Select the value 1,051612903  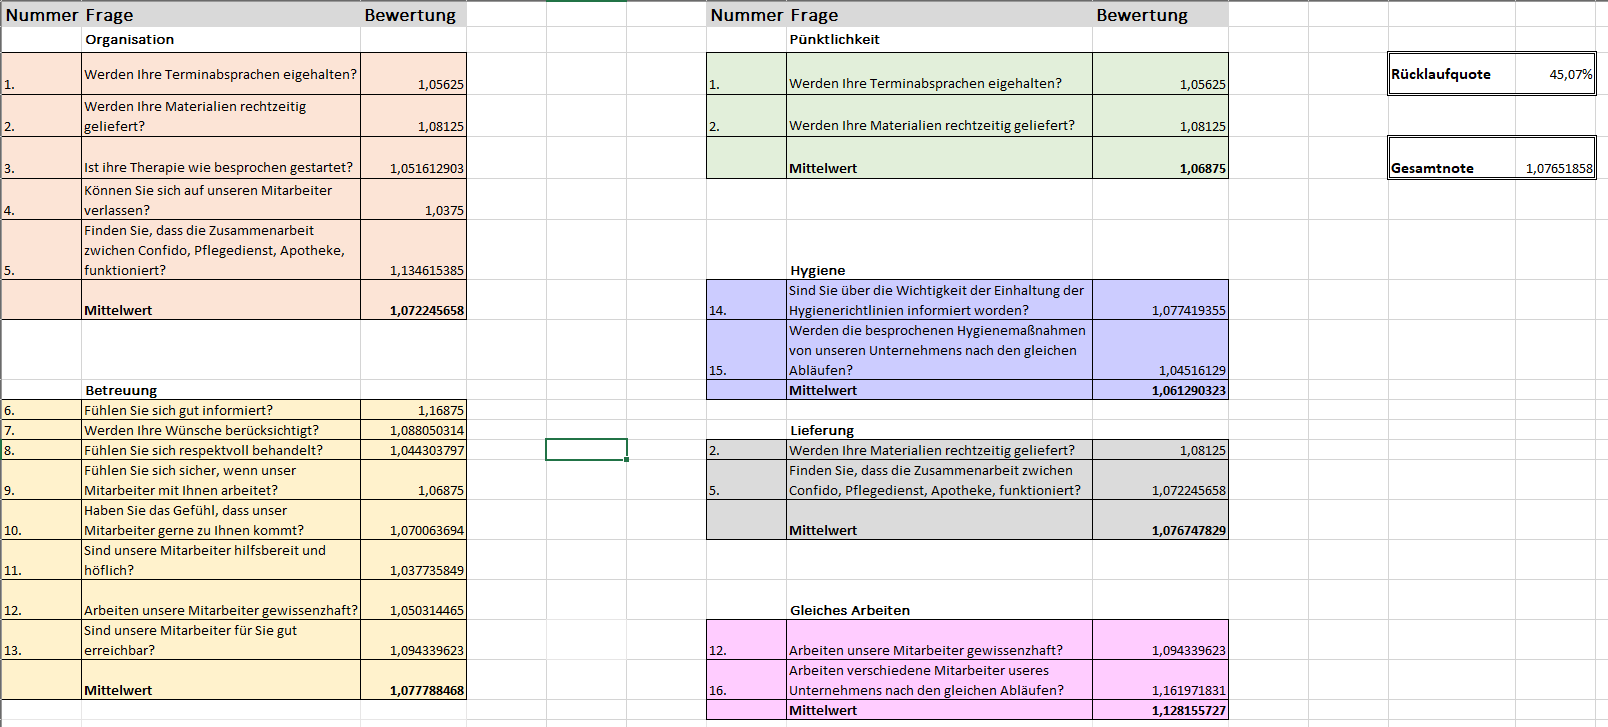pyautogui.click(x=413, y=158)
